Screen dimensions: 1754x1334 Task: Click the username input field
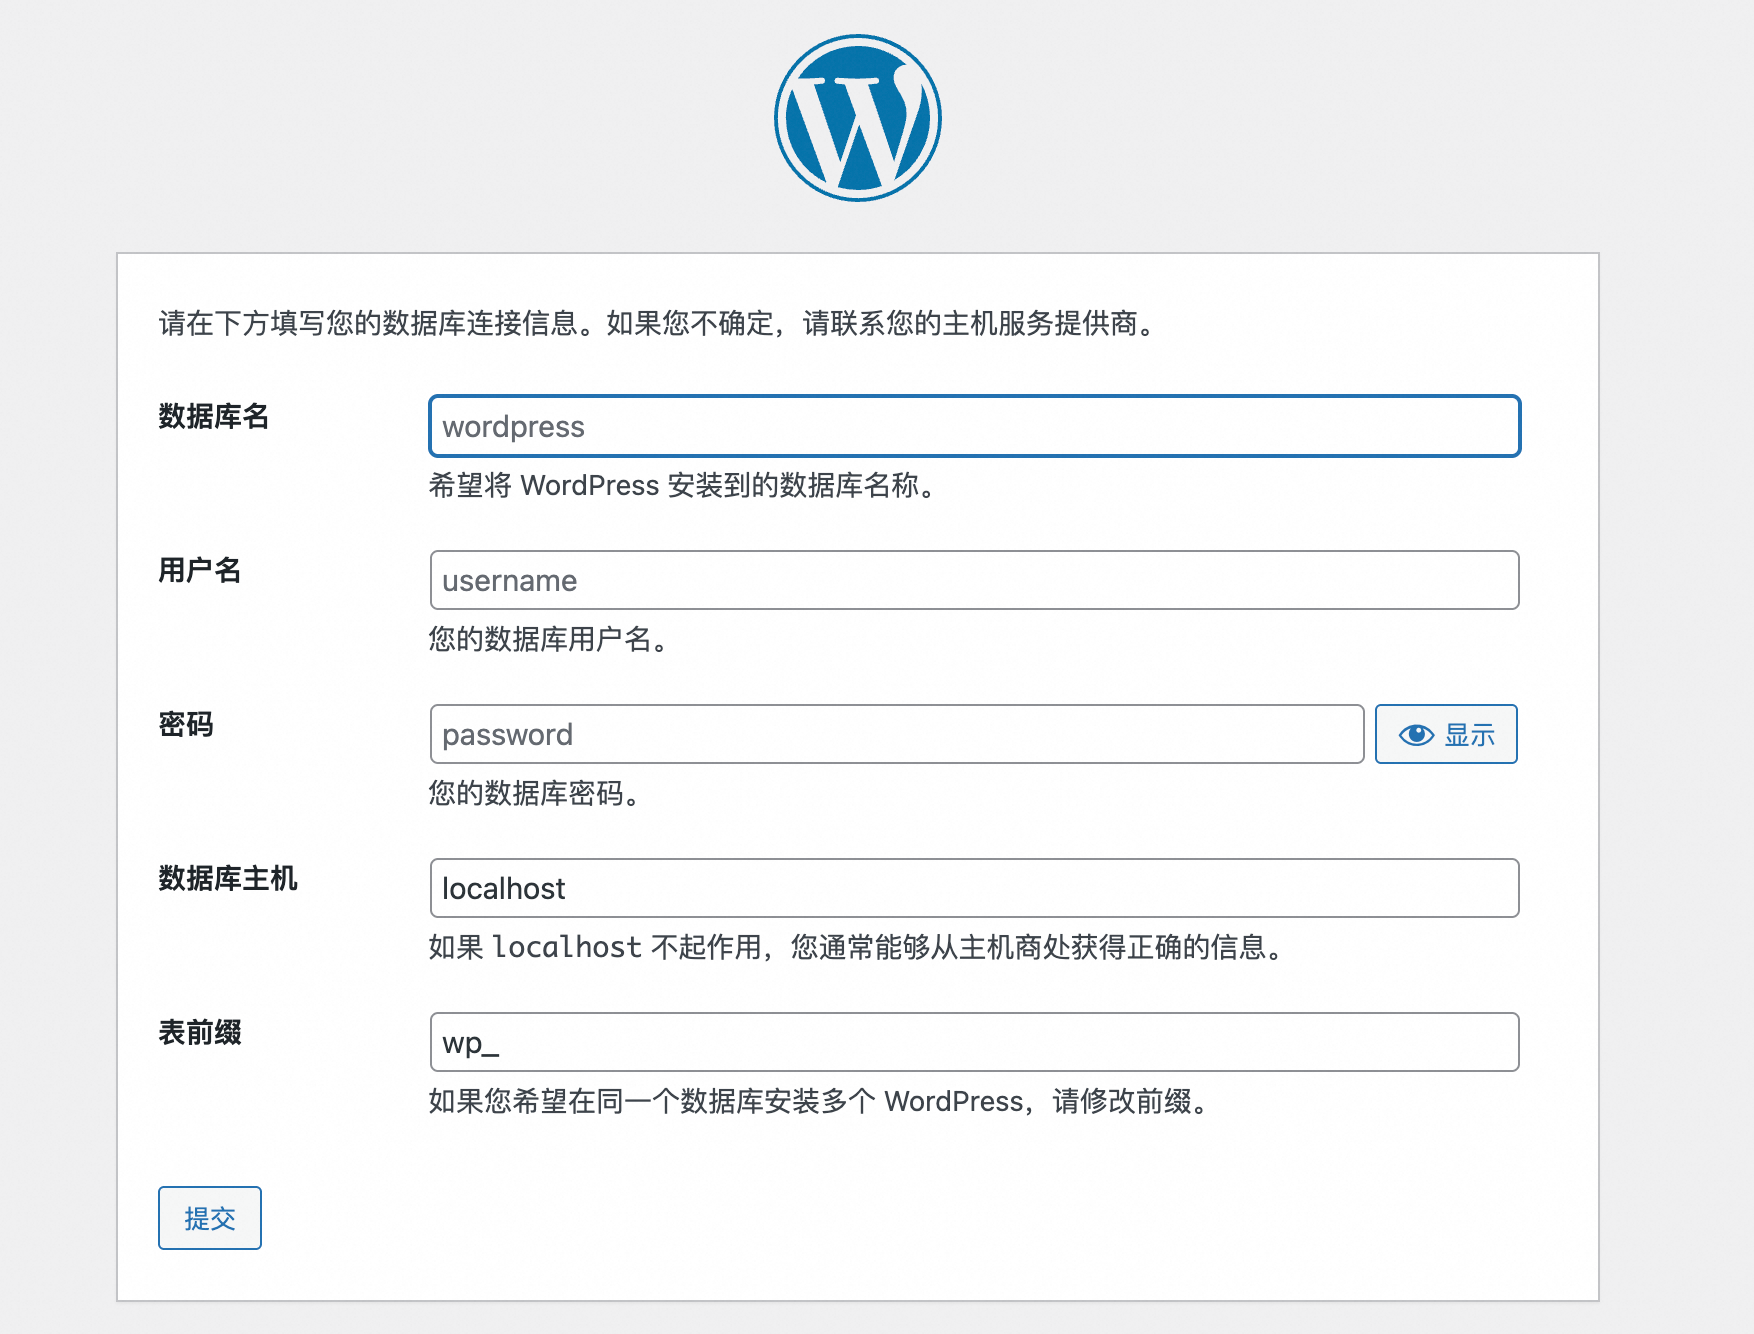click(x=975, y=580)
